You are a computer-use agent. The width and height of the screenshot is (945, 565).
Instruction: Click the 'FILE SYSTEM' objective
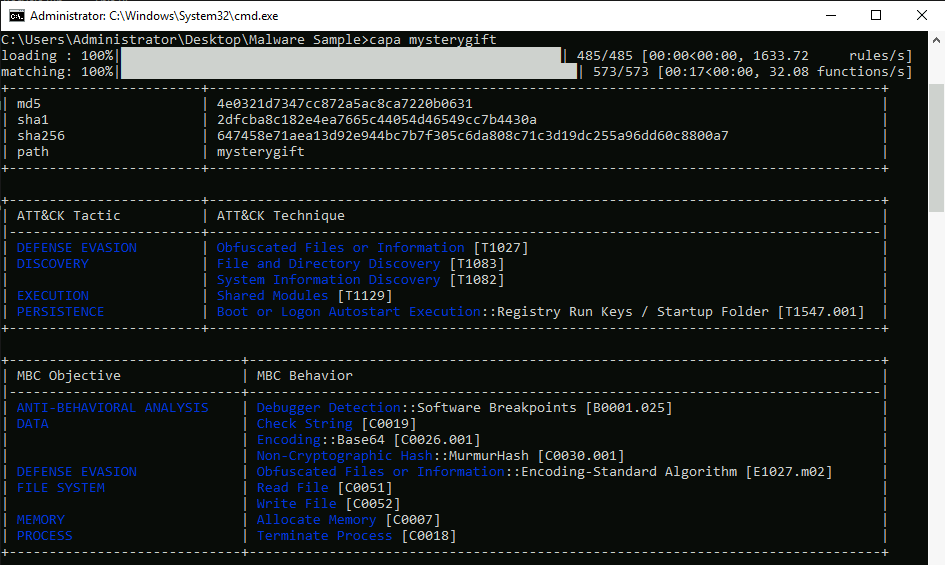pos(60,488)
